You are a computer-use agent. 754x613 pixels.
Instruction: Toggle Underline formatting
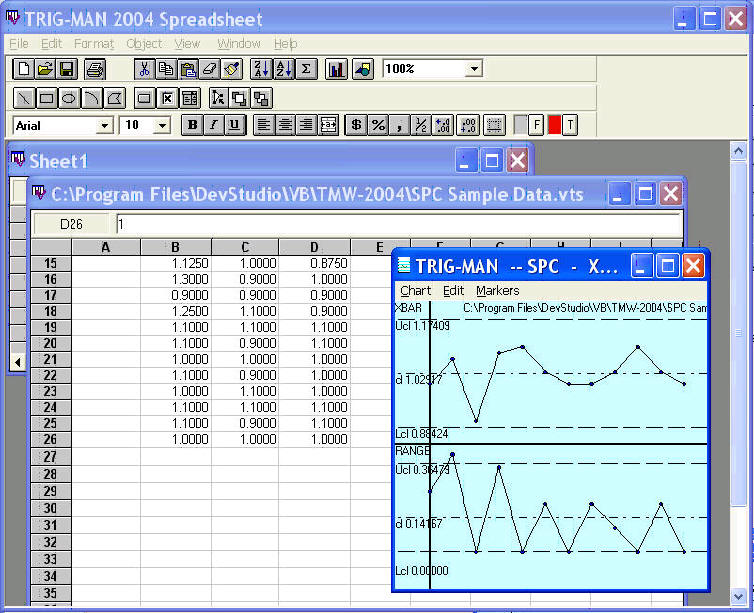coord(235,125)
